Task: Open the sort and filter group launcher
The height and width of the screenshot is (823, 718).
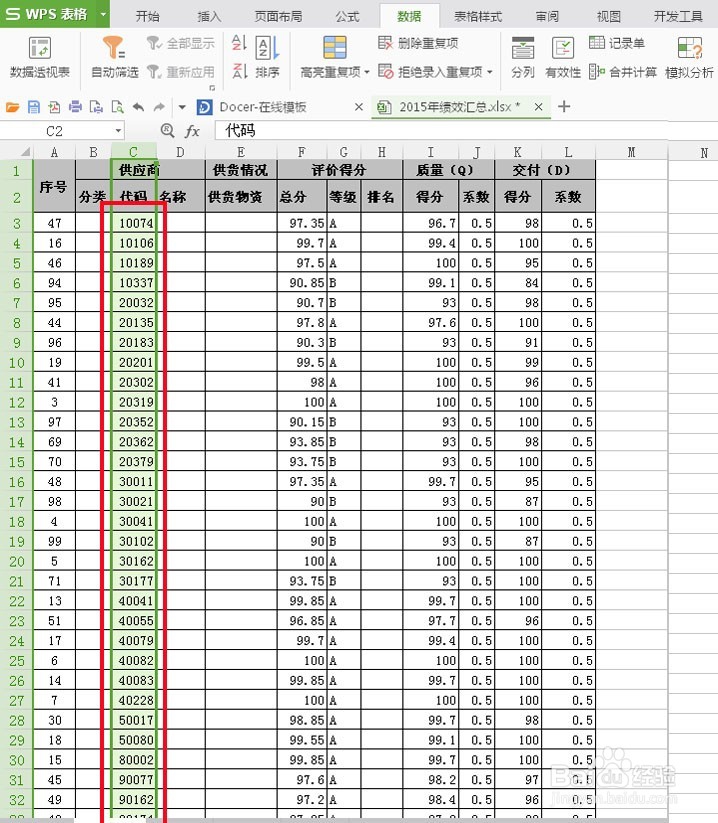Action: point(212,88)
